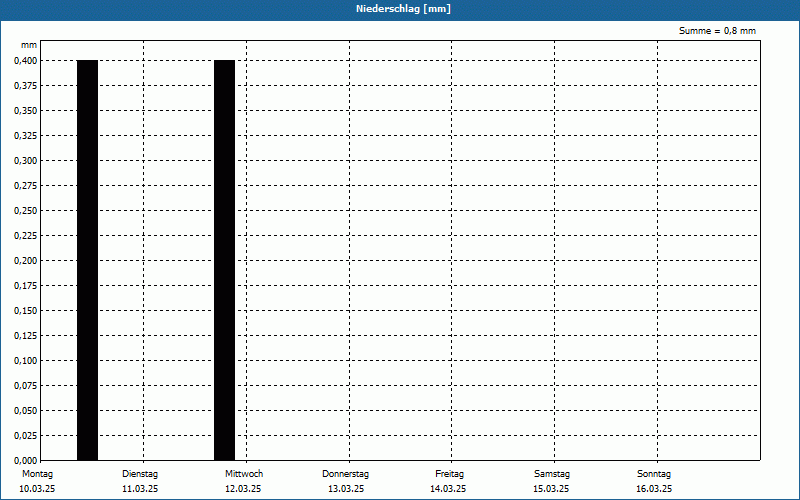Click the Donnerstag axis label

pos(345,474)
